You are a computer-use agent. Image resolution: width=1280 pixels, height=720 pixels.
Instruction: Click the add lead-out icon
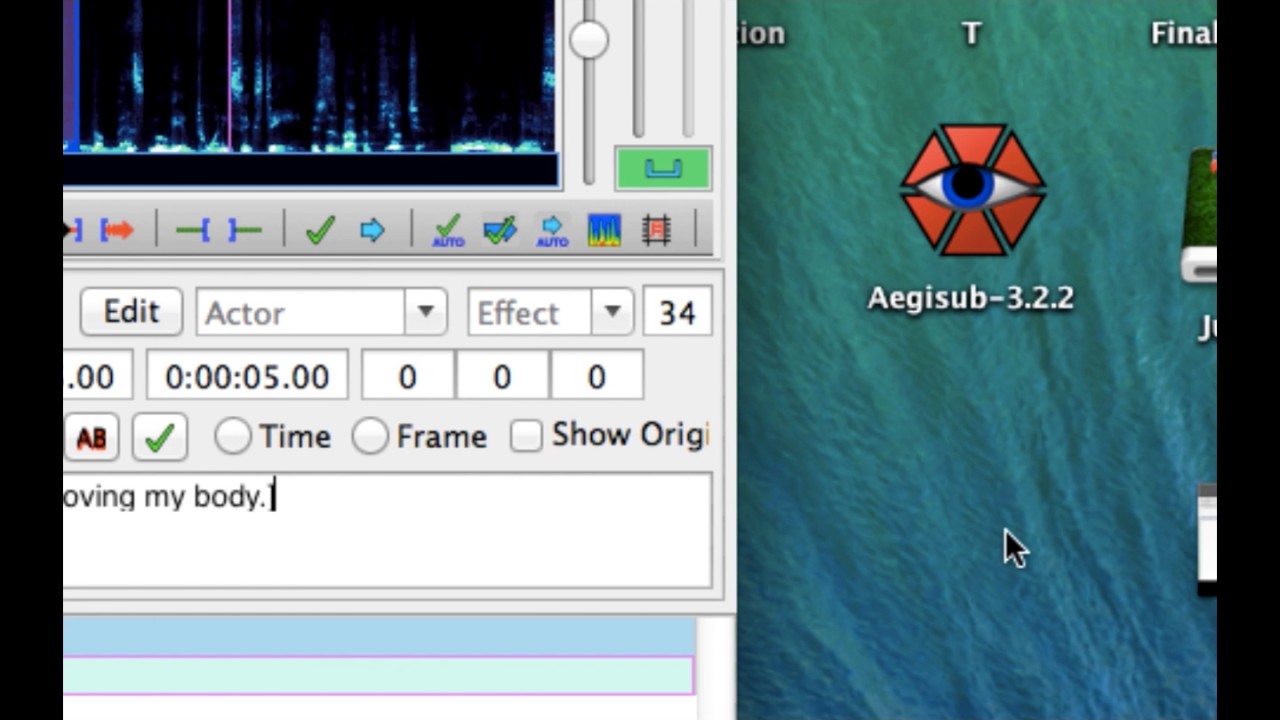245,231
